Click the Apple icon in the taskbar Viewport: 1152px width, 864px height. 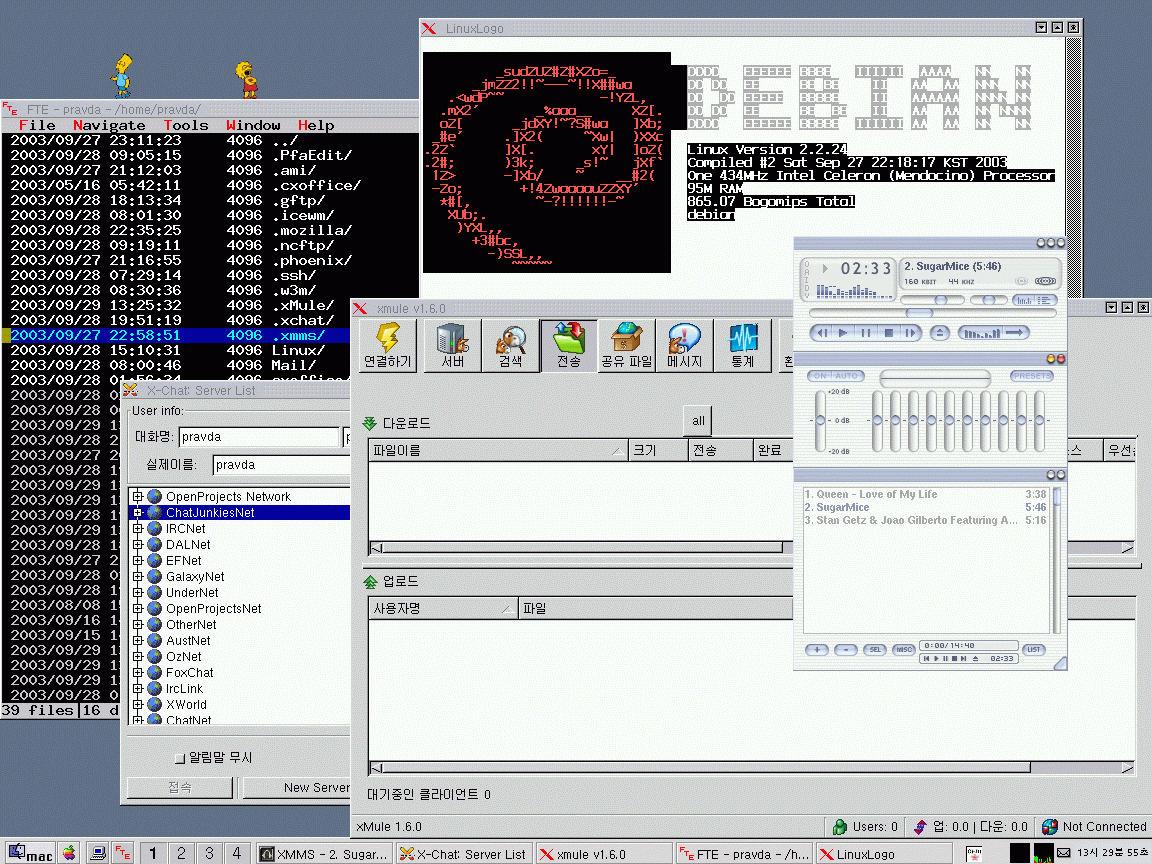[x=69, y=853]
